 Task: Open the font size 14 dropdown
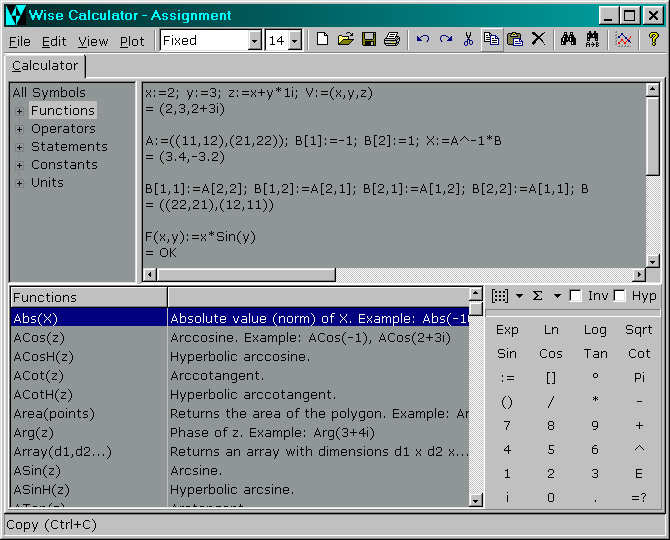[294, 41]
